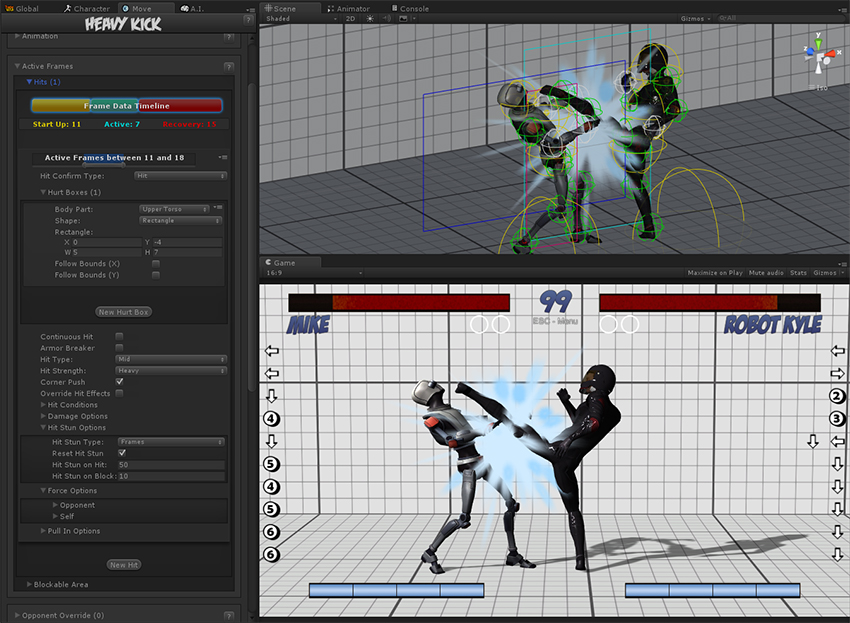This screenshot has height=623, width=850.
Task: Open help for Active Frames section
Action: coord(229,67)
